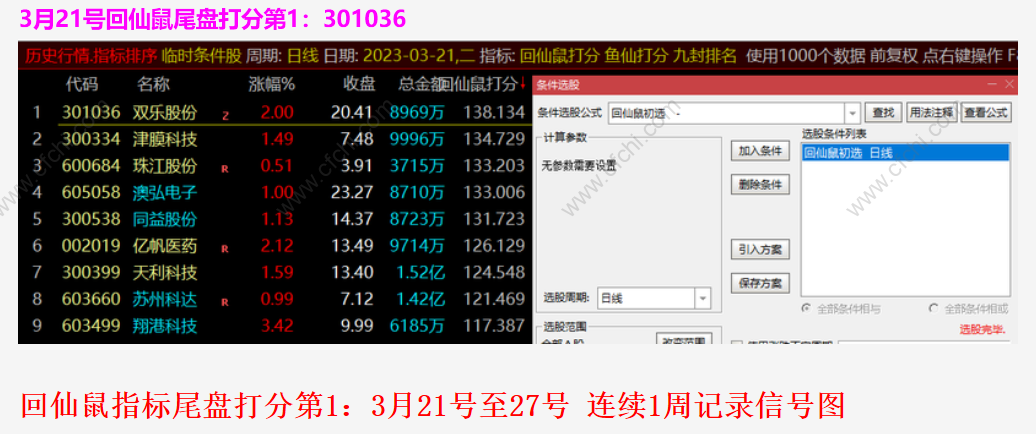Minimize the 条件选股 dialog
This screenshot has width=1036, height=434.
point(992,84)
